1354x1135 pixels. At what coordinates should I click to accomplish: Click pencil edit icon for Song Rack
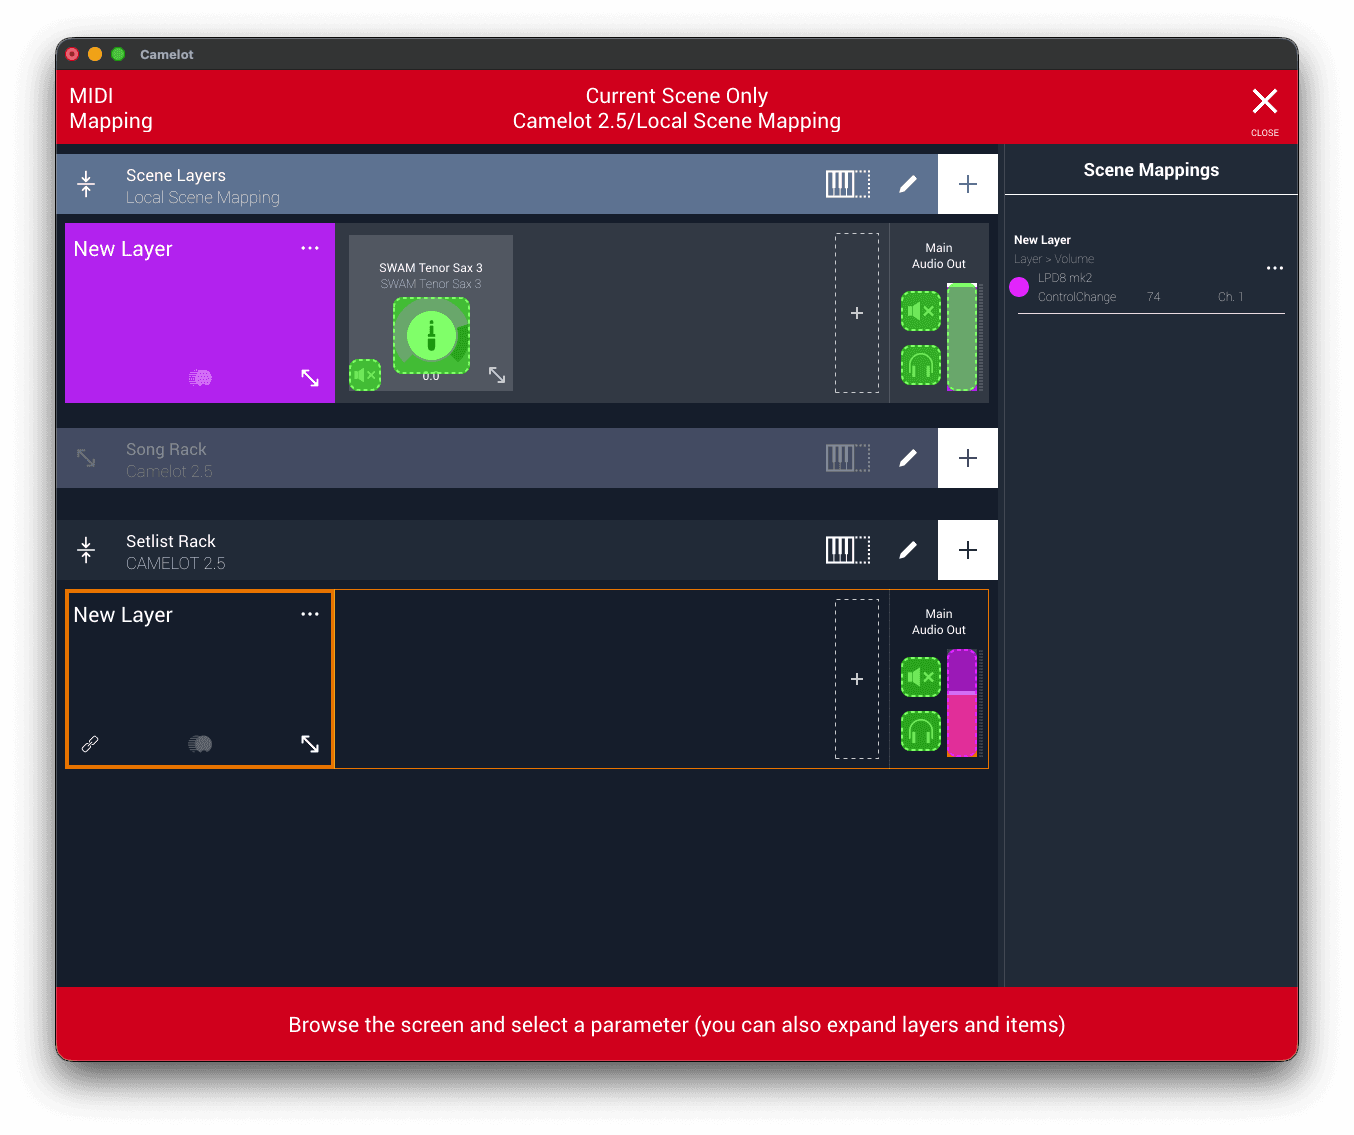click(908, 458)
